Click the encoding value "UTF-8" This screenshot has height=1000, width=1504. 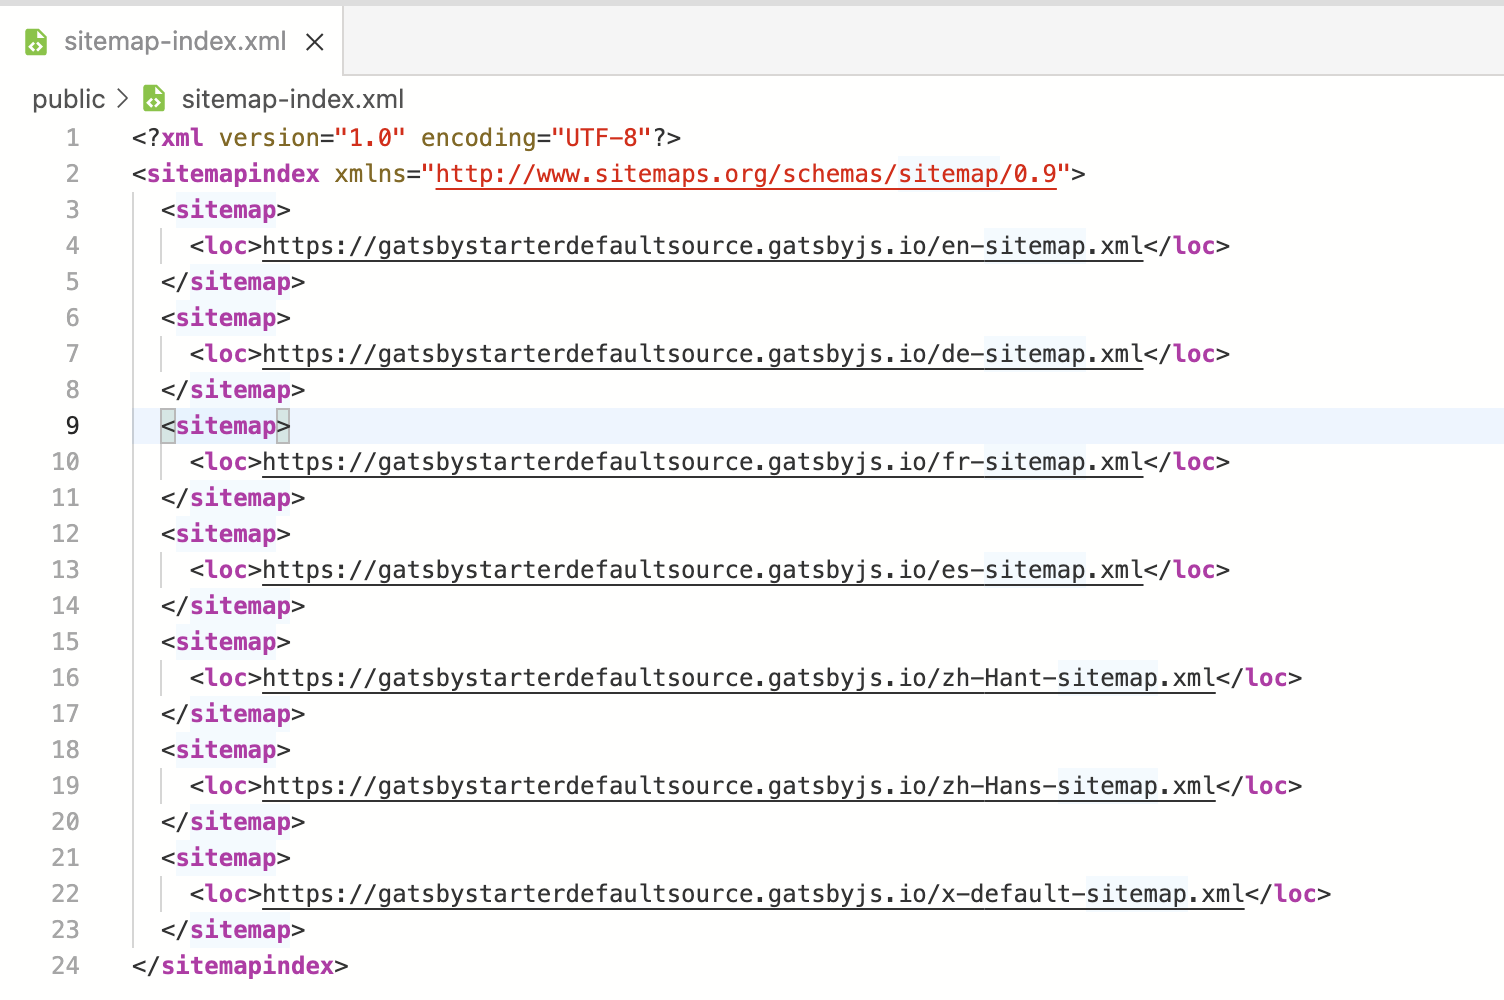[x=602, y=138]
